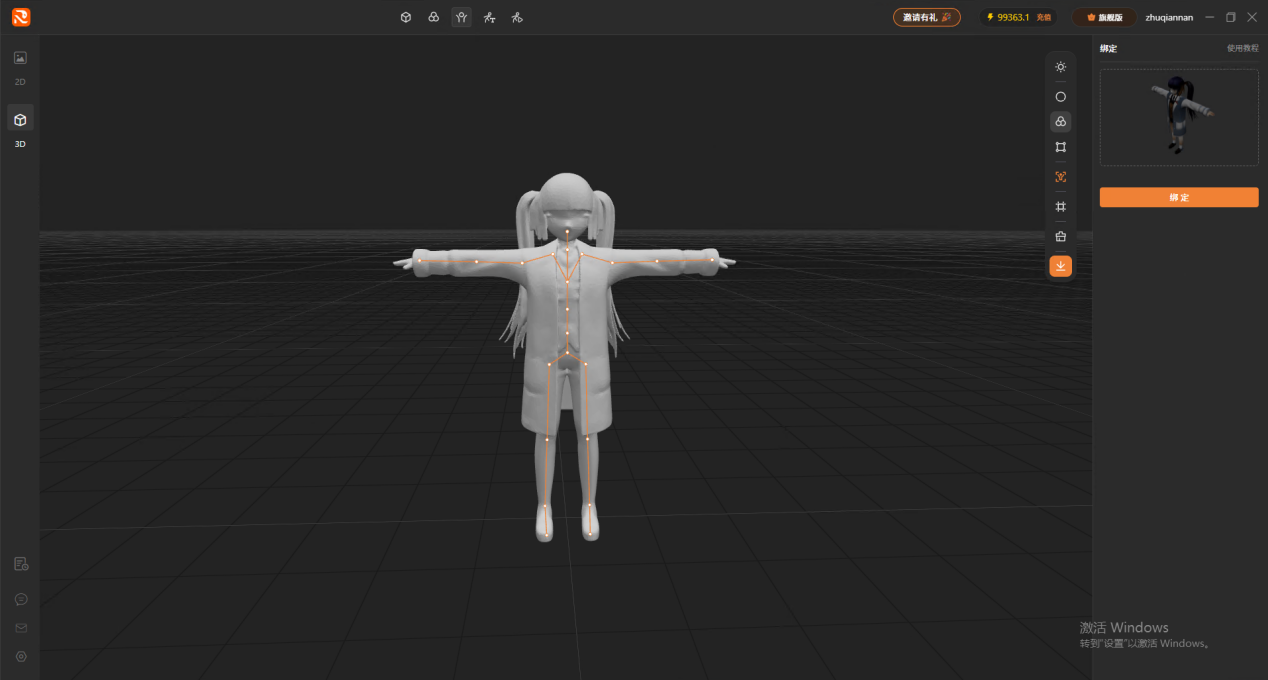Open the task list icon in lower sidebar
Image resolution: width=1268 pixels, height=680 pixels.
[21, 564]
